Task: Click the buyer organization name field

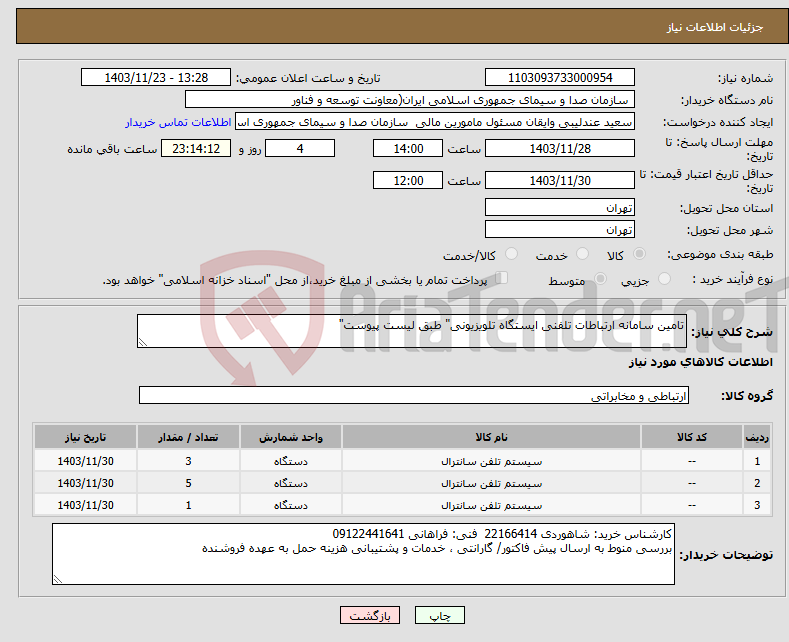Action: [410, 100]
